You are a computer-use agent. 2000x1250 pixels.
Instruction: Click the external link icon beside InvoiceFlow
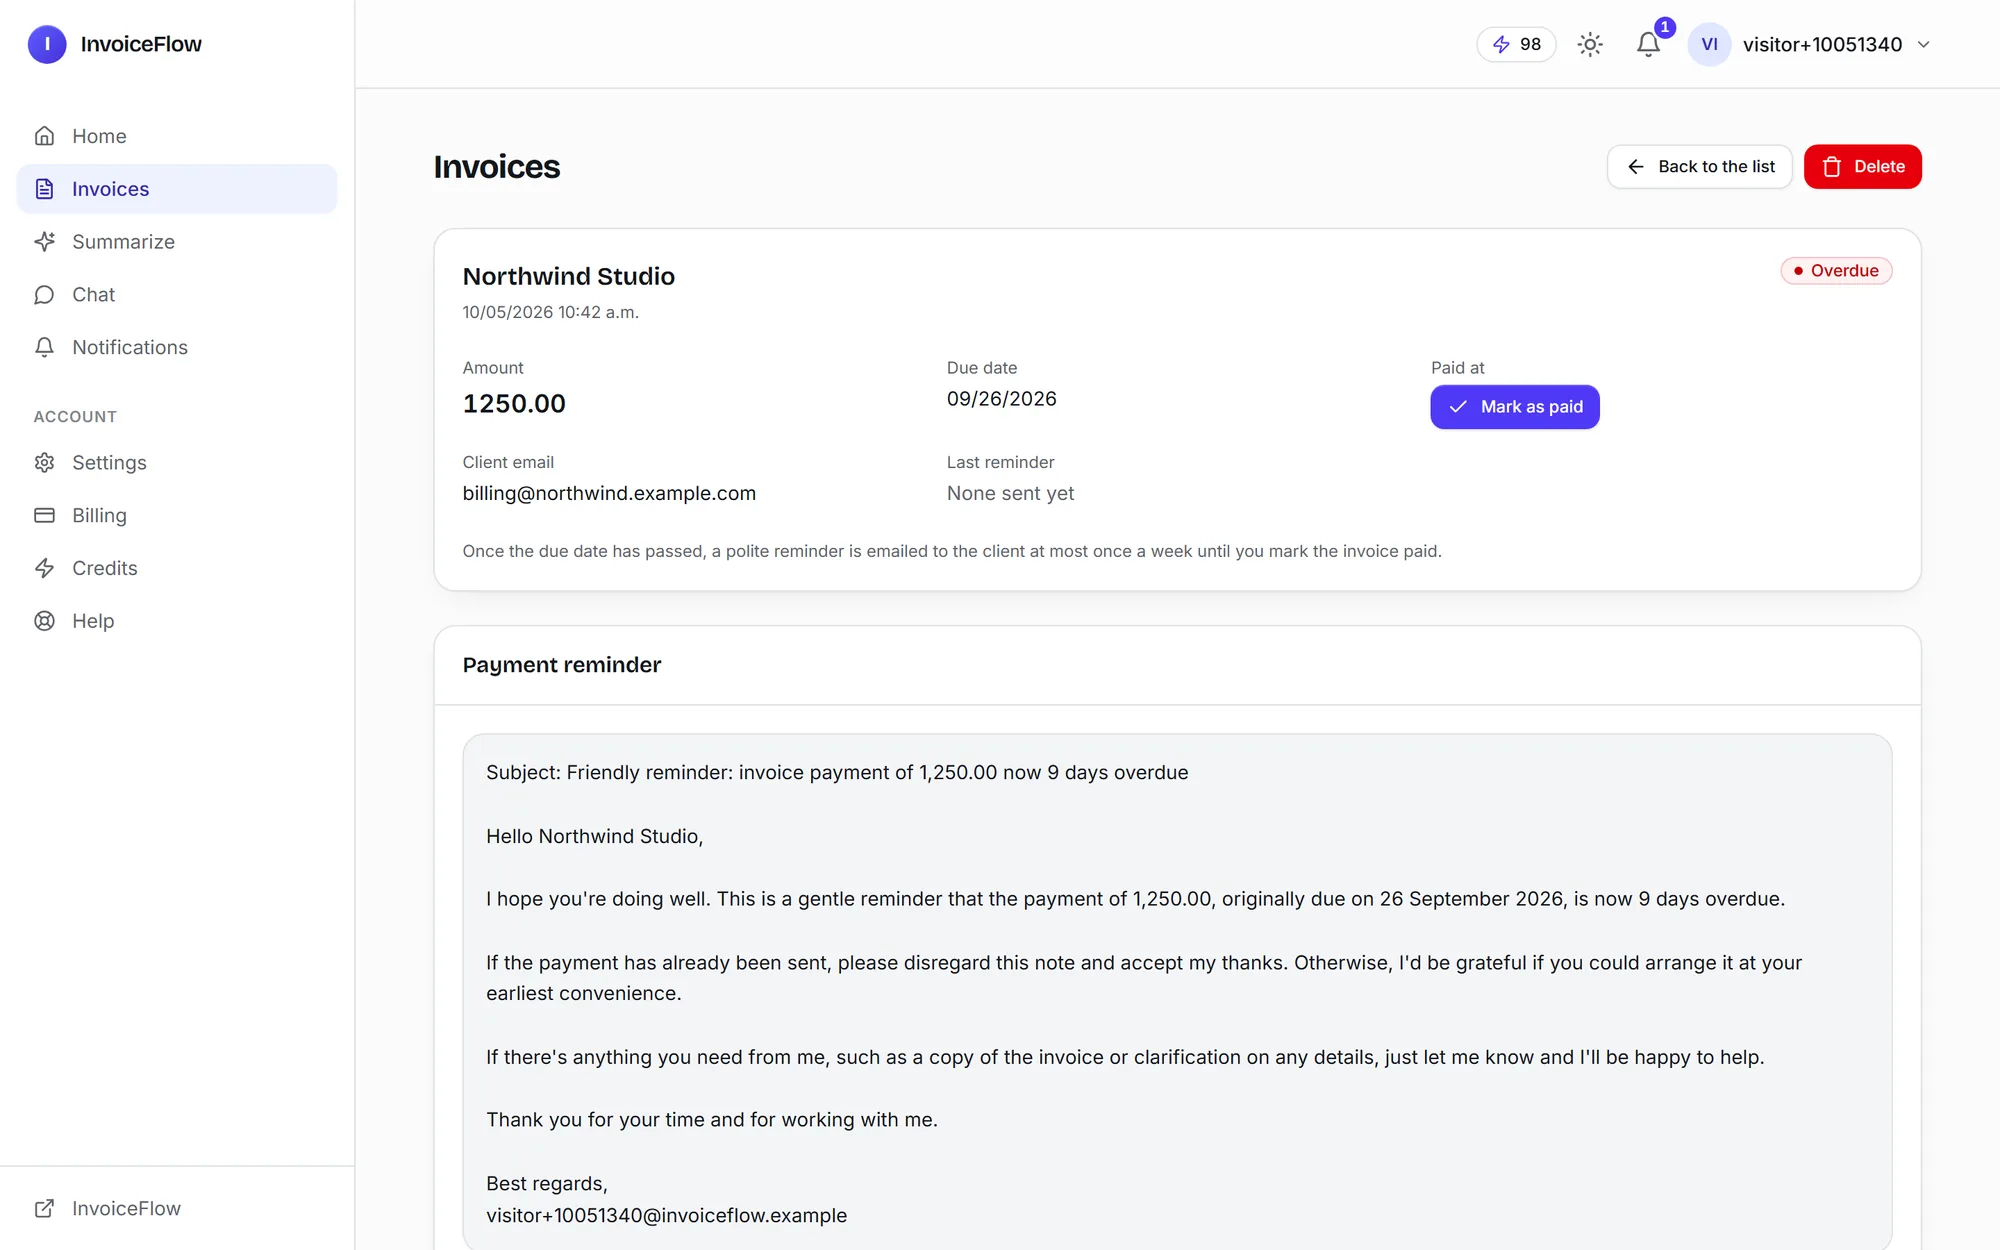(x=44, y=1208)
